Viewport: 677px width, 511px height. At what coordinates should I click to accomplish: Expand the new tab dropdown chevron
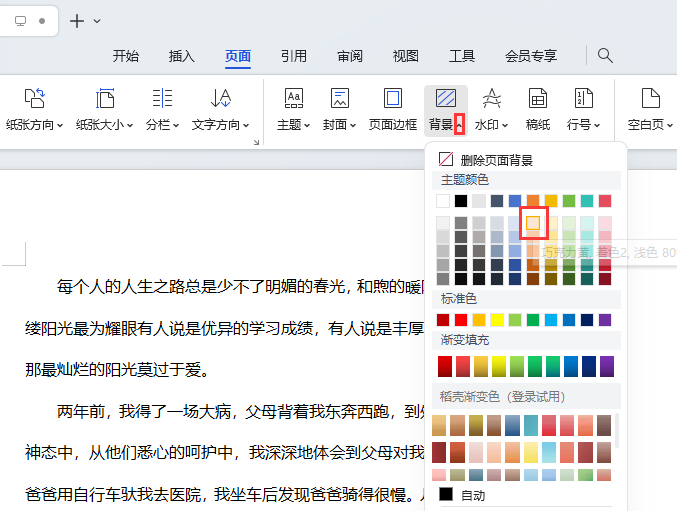[96, 21]
